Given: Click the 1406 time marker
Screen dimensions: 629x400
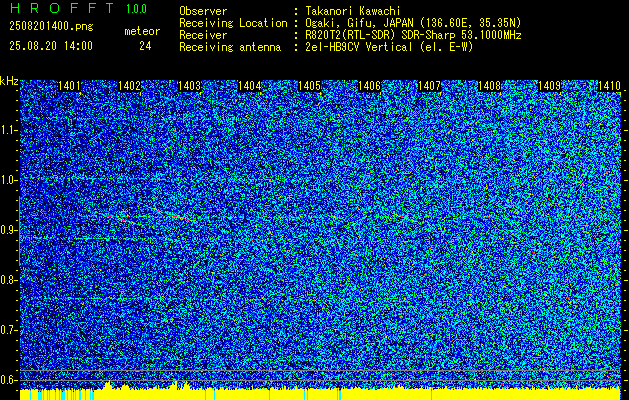Looking at the screenshot, I should (x=369, y=86).
